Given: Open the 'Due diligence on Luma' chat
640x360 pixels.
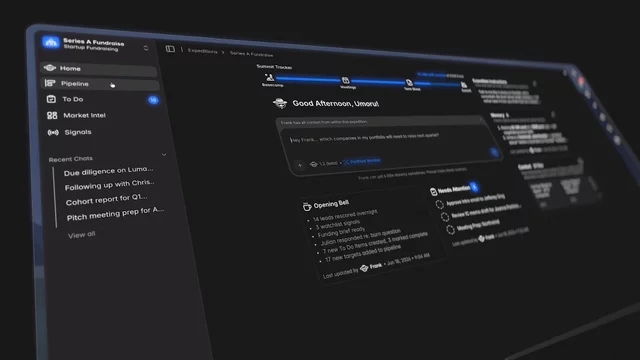Looking at the screenshot, I should click(x=109, y=171).
